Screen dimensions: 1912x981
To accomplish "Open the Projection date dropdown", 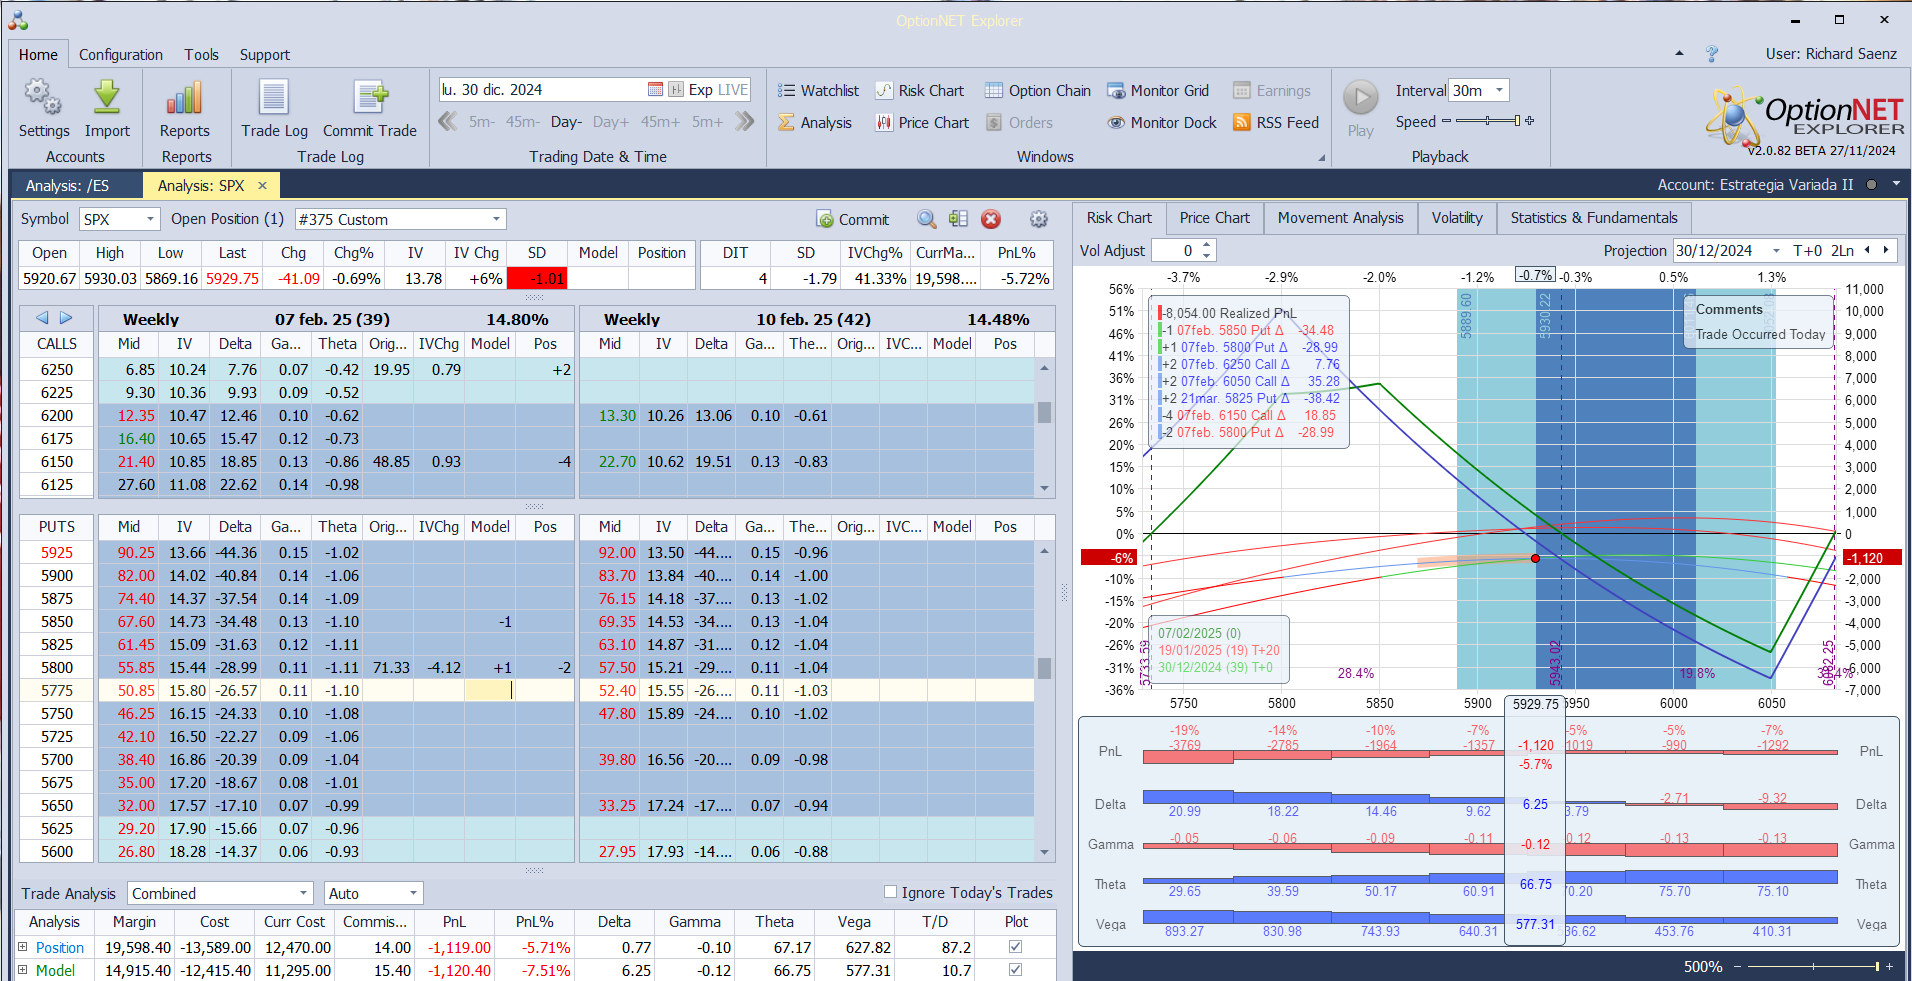I will (x=1776, y=251).
